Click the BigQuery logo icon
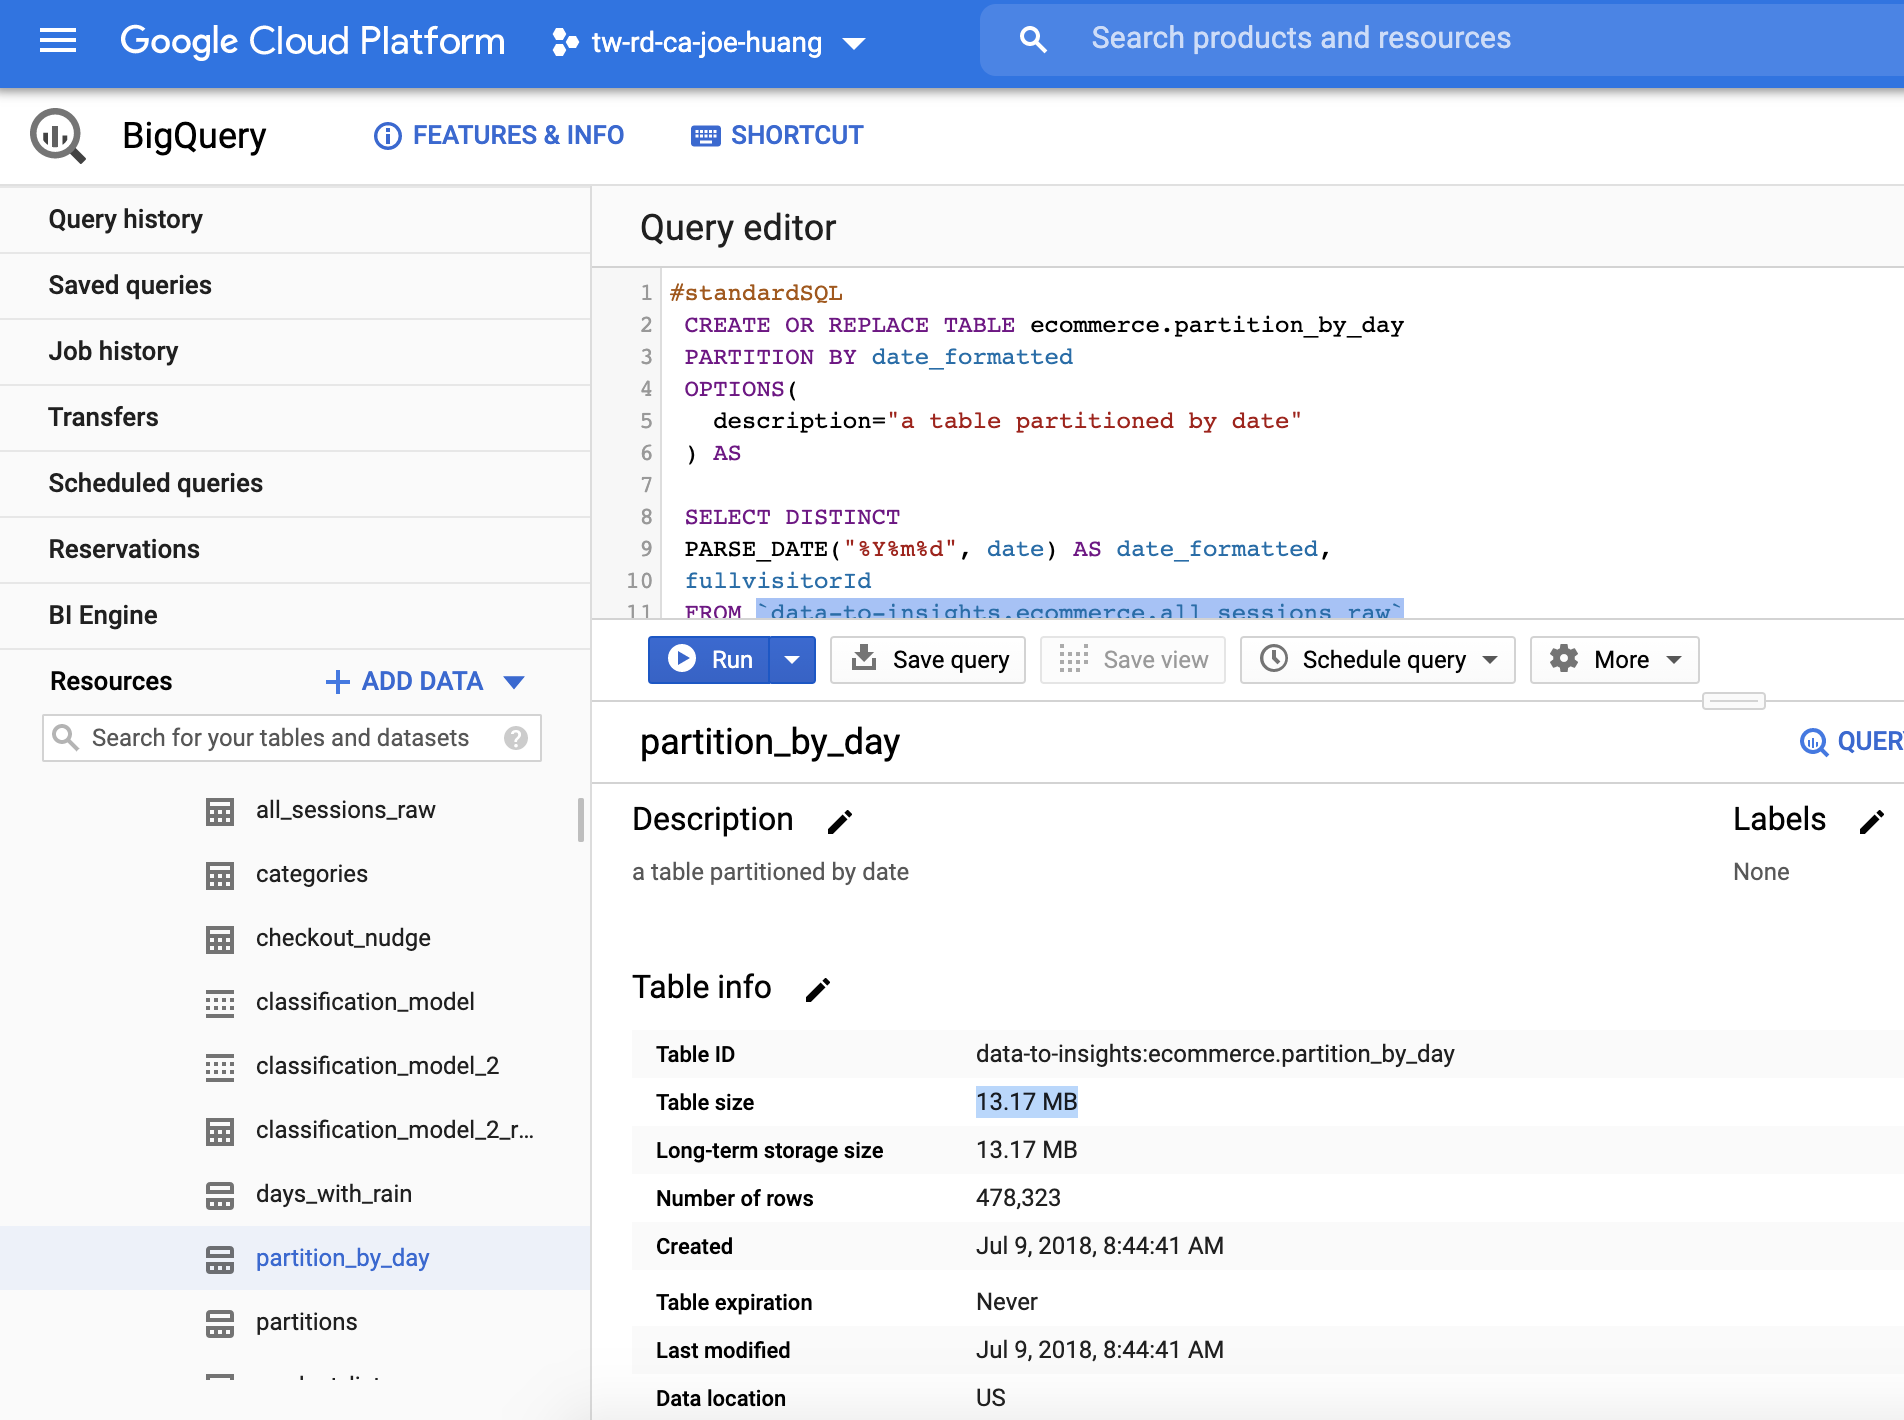Image resolution: width=1904 pixels, height=1420 pixels. 58,135
